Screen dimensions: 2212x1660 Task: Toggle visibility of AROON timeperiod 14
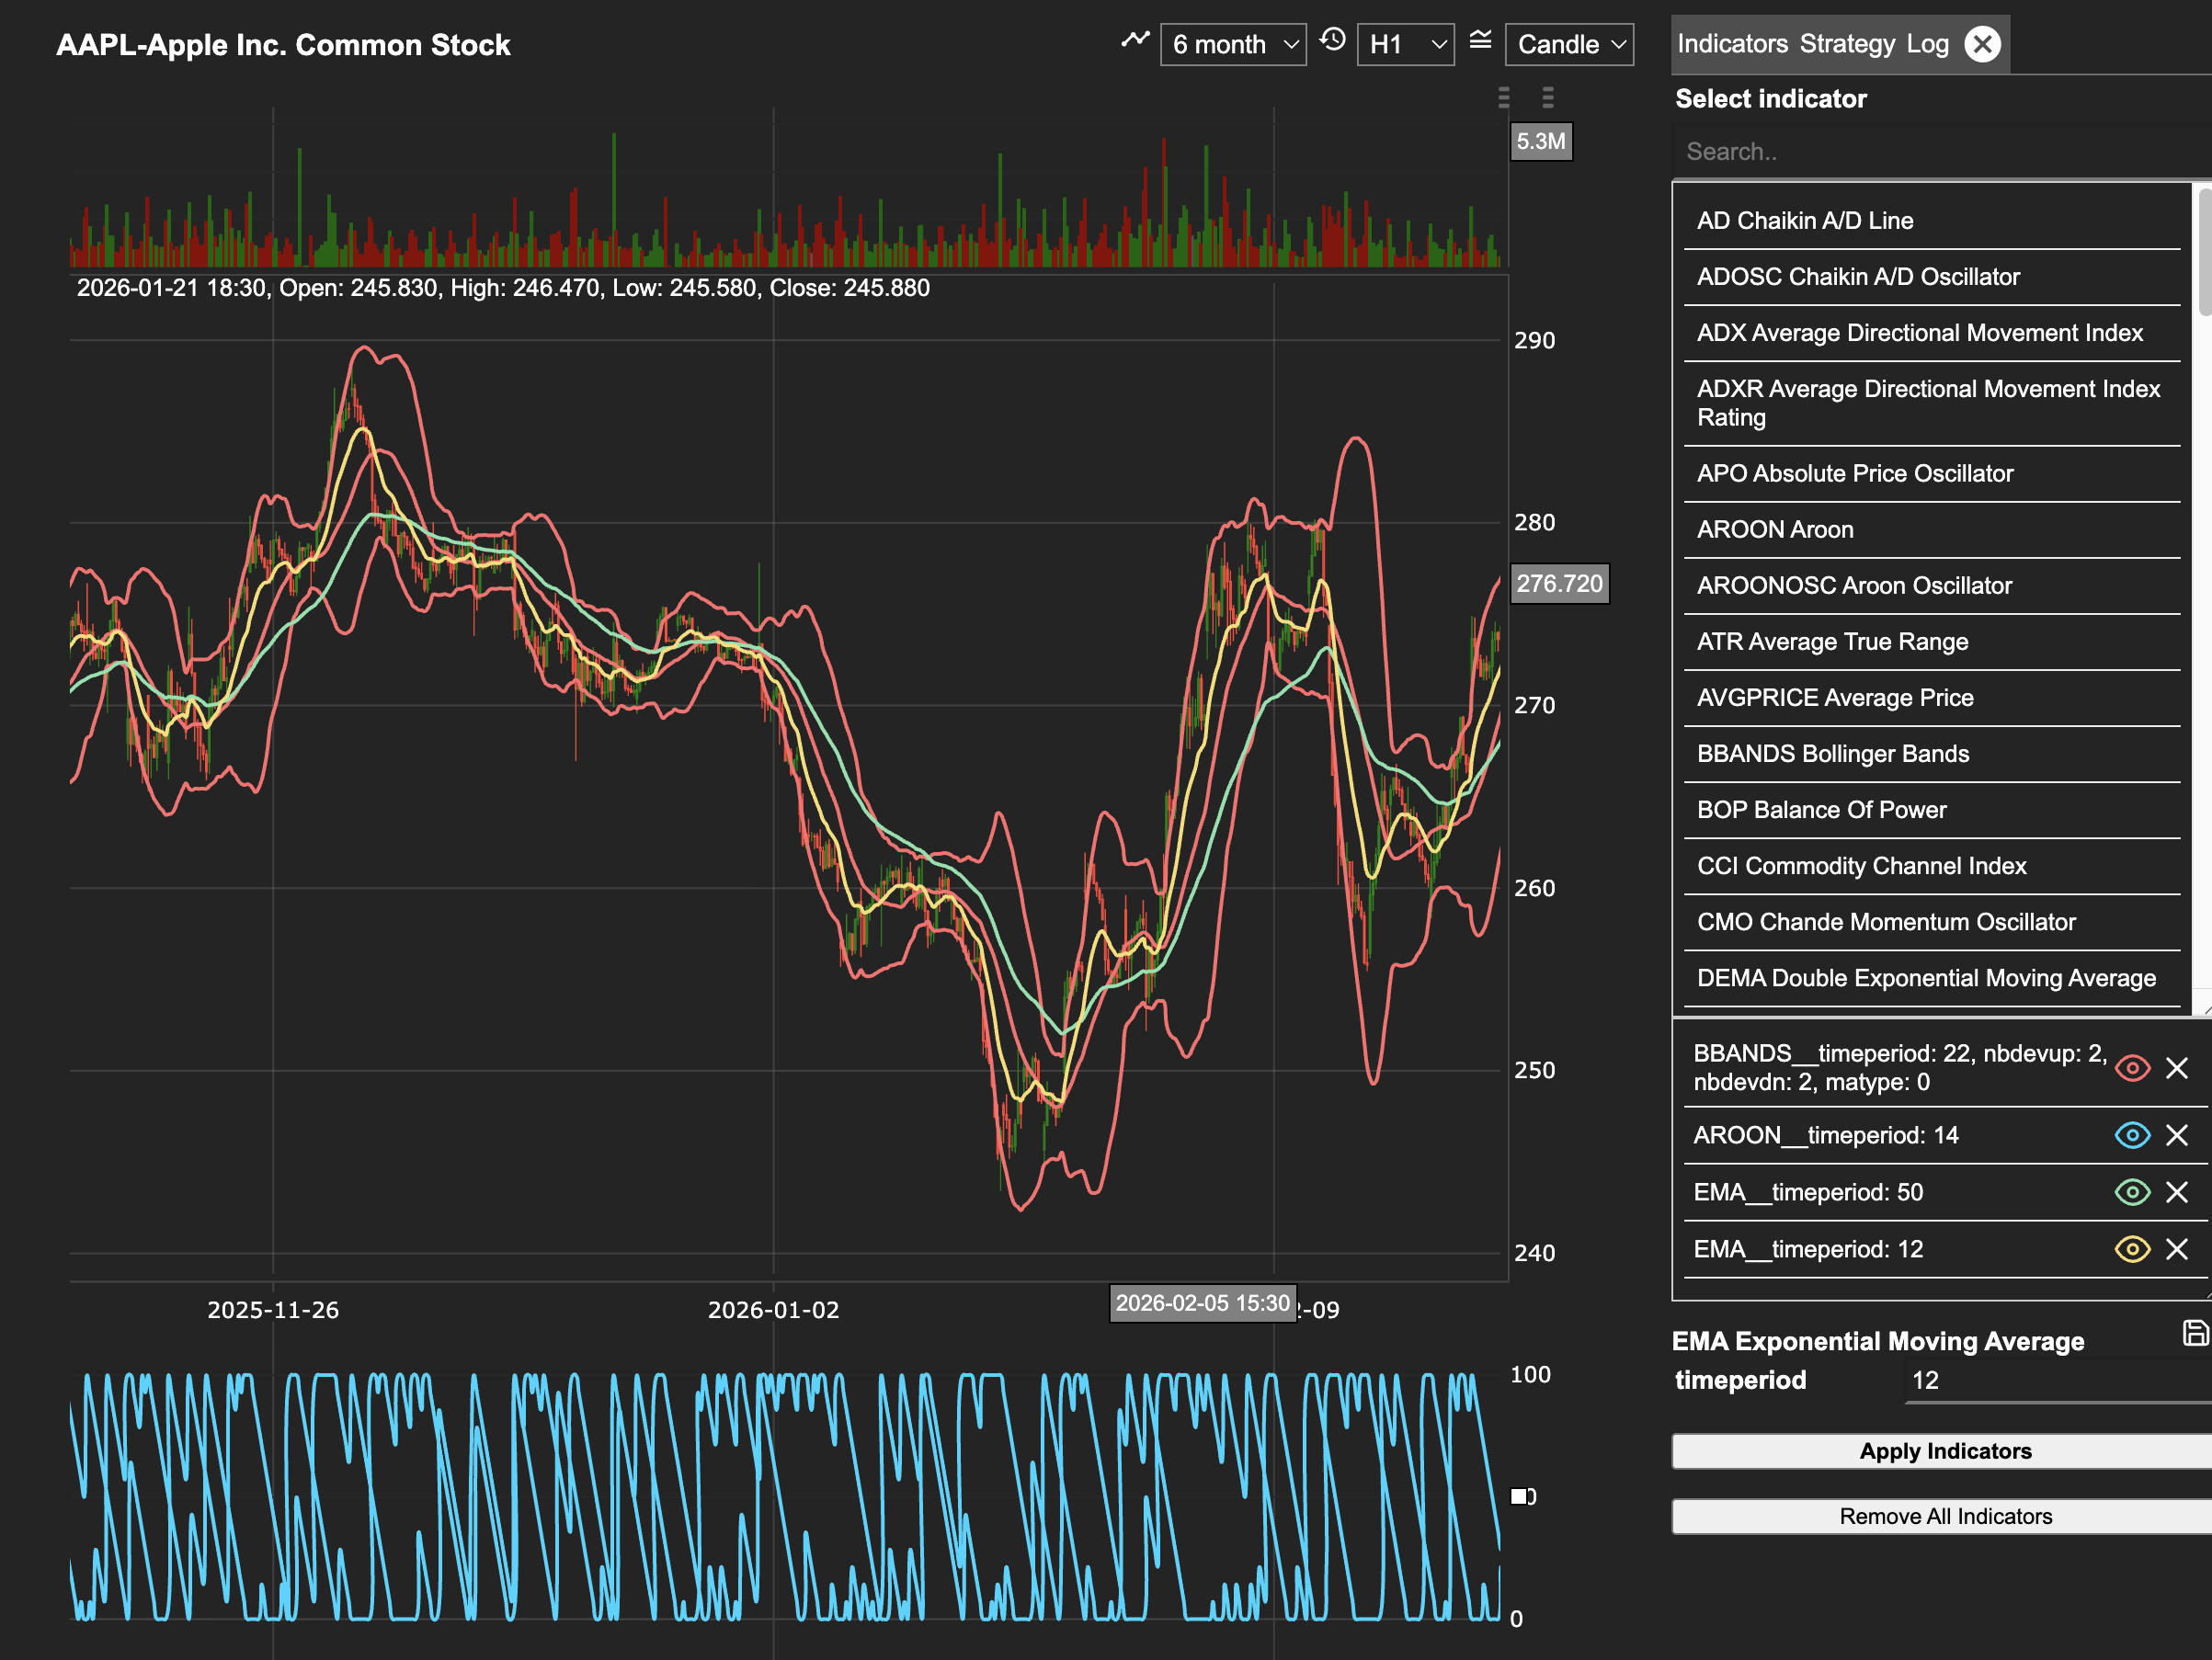pyautogui.click(x=2133, y=1135)
